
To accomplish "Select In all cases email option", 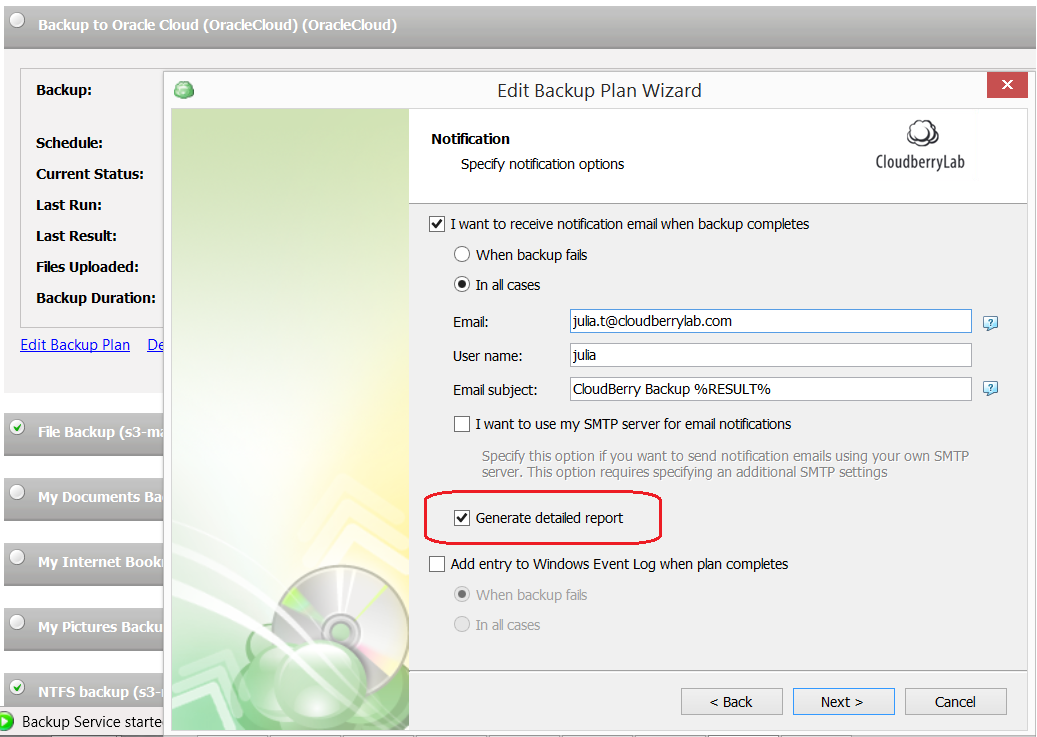I will [x=462, y=284].
